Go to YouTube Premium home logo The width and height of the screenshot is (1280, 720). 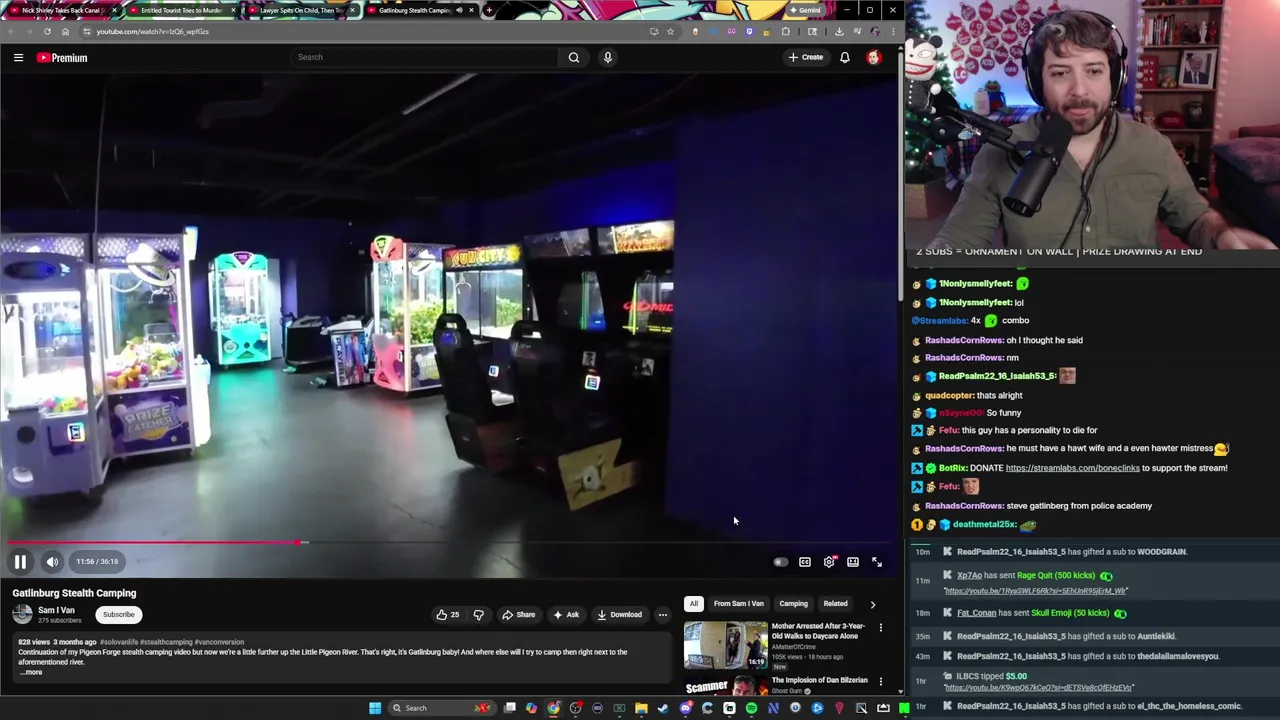62,57
